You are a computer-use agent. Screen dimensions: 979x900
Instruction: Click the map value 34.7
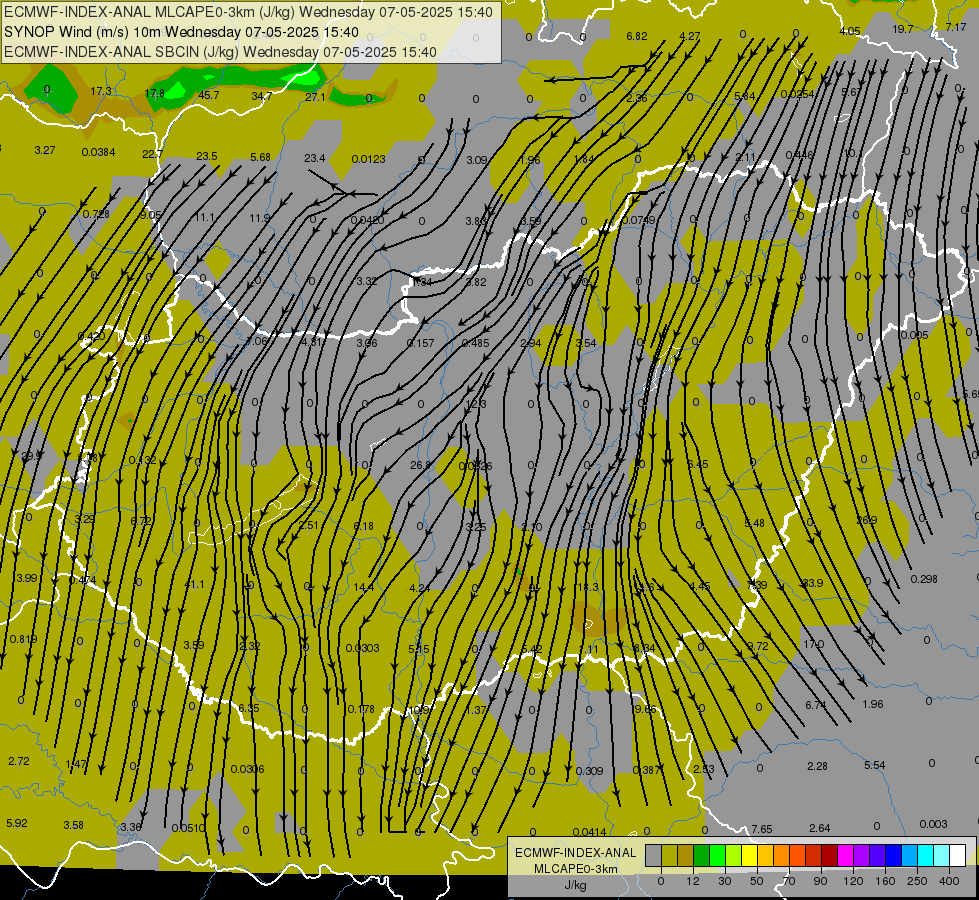tap(262, 96)
